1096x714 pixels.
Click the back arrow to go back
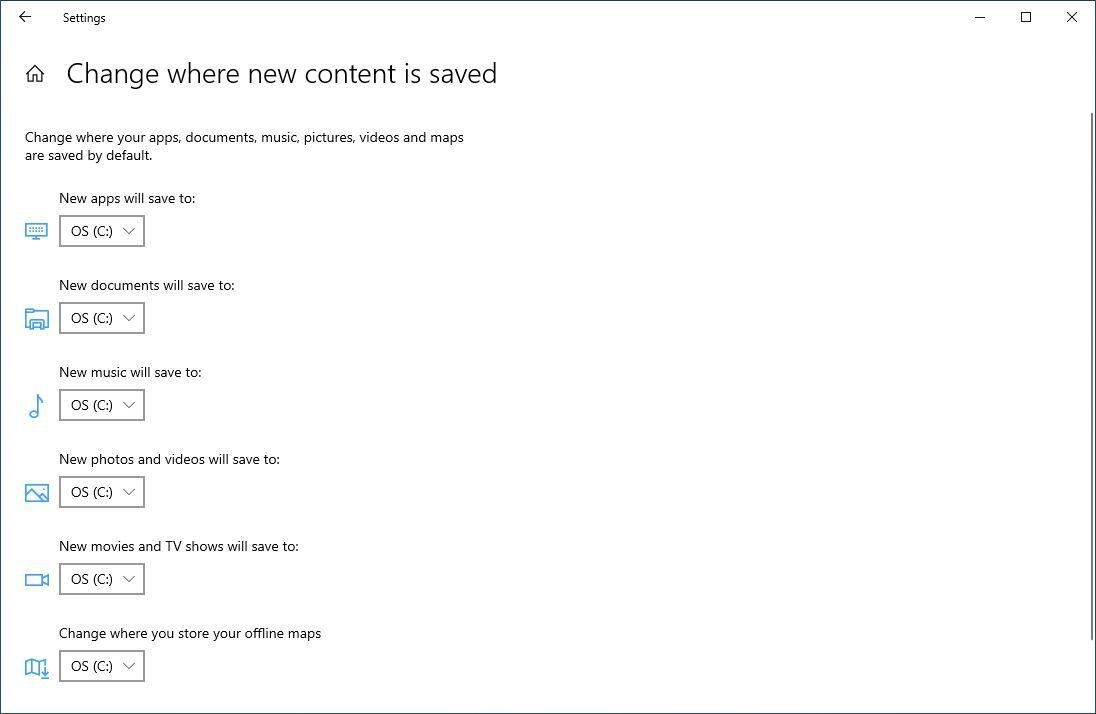(25, 17)
